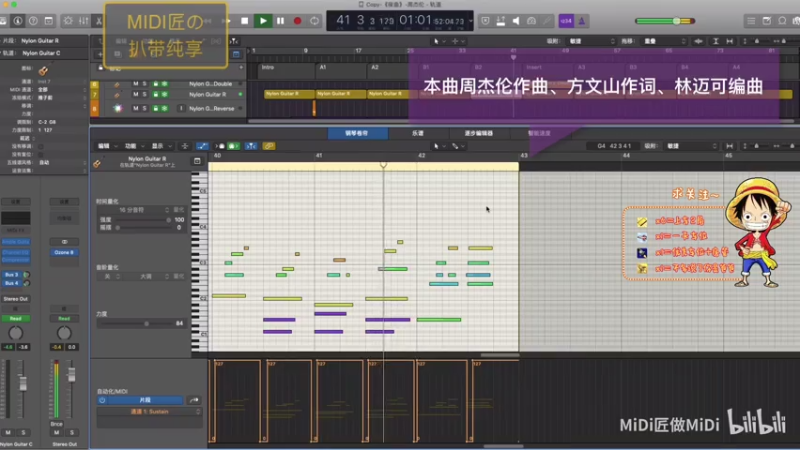The width and height of the screenshot is (800, 450).
Task: Open the LCD display mode dropdown arrow
Action: click(470, 21)
